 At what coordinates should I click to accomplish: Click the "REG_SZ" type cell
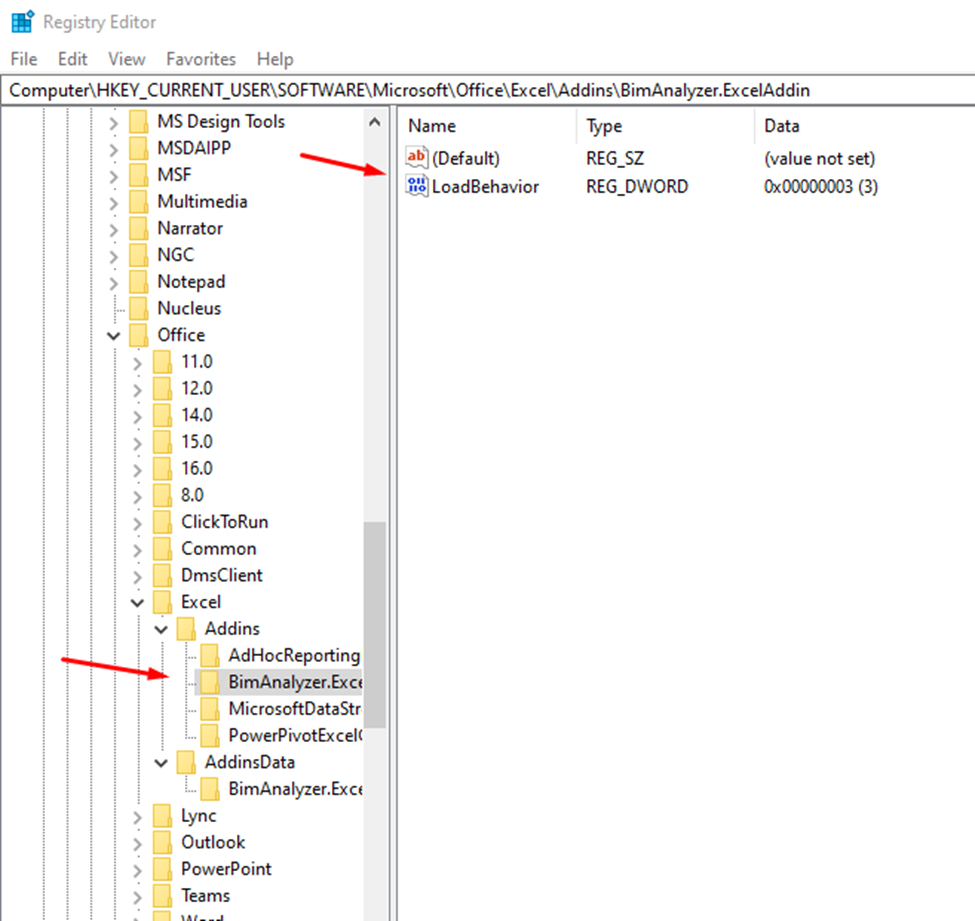pos(614,159)
